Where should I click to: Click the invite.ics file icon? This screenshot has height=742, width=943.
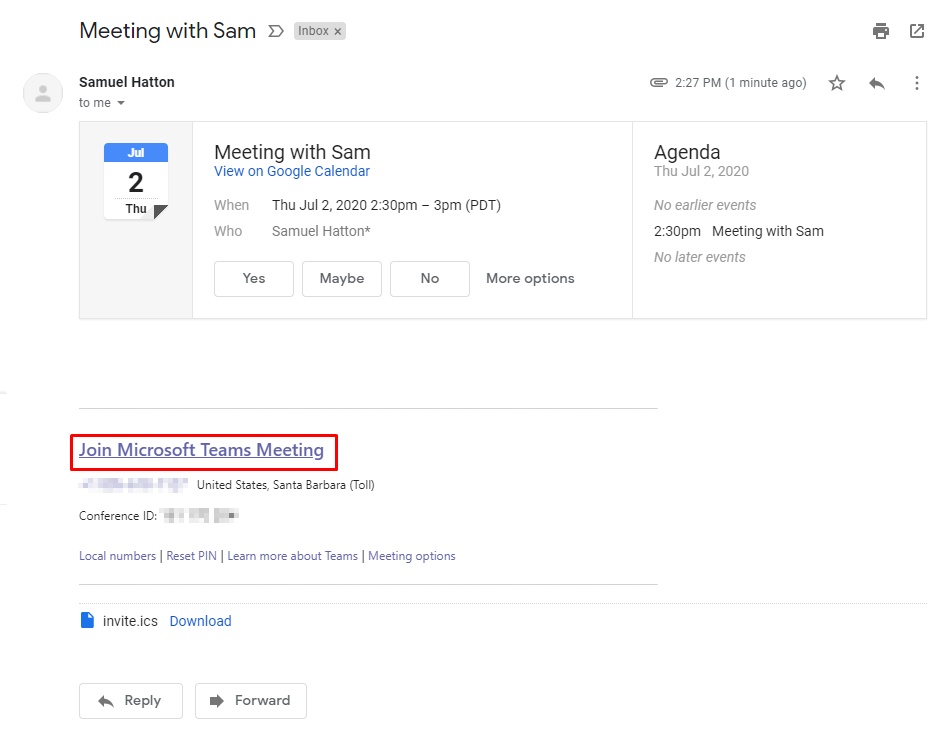tap(86, 620)
